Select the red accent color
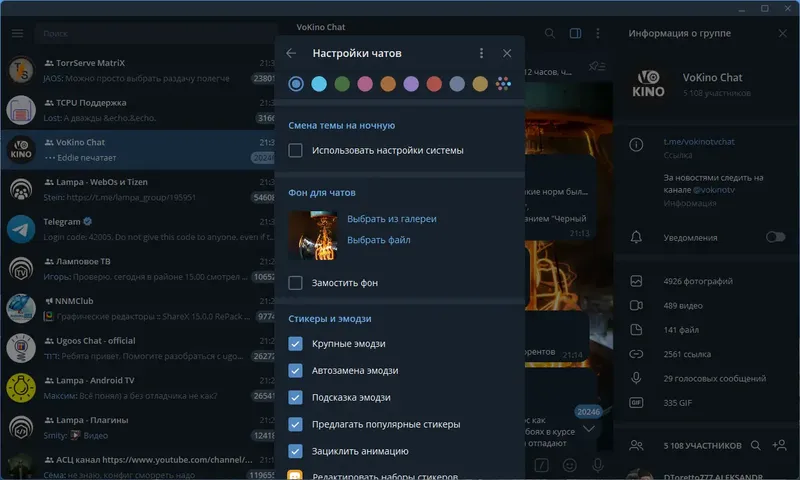Image resolution: width=800 pixels, height=480 pixels. point(434,84)
